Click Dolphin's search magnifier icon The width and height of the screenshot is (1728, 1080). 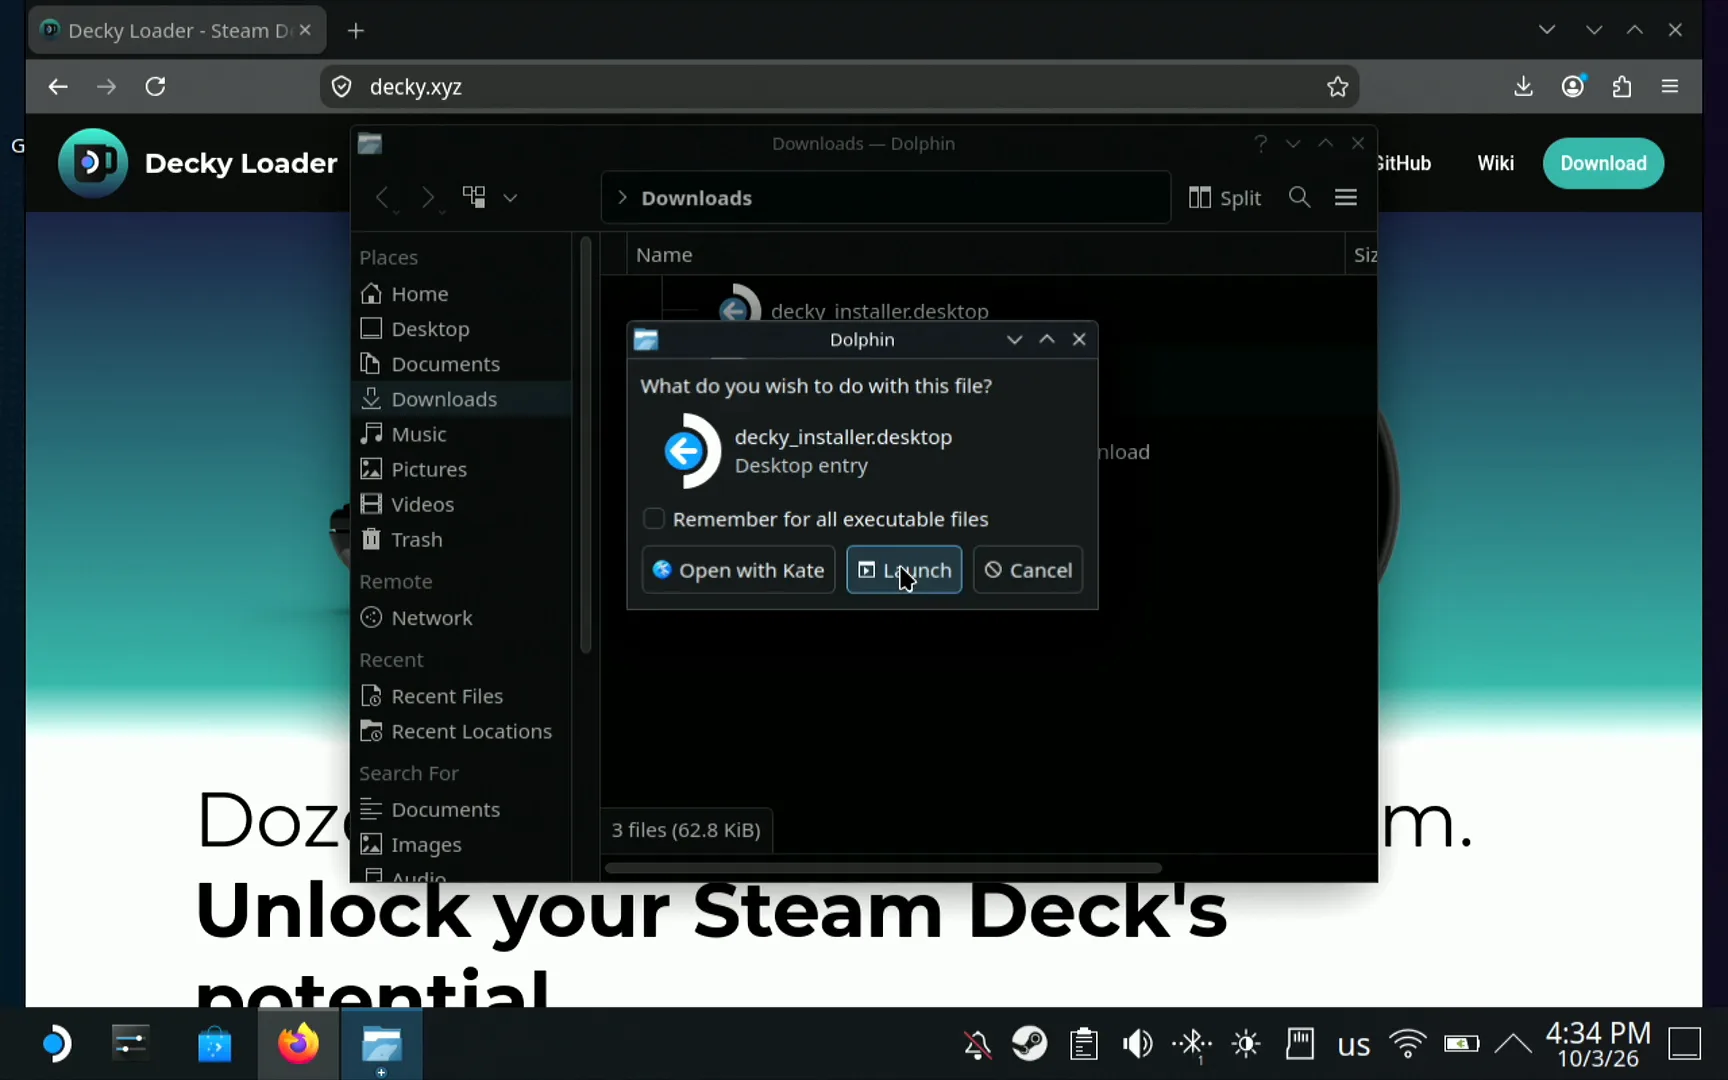pyautogui.click(x=1299, y=198)
